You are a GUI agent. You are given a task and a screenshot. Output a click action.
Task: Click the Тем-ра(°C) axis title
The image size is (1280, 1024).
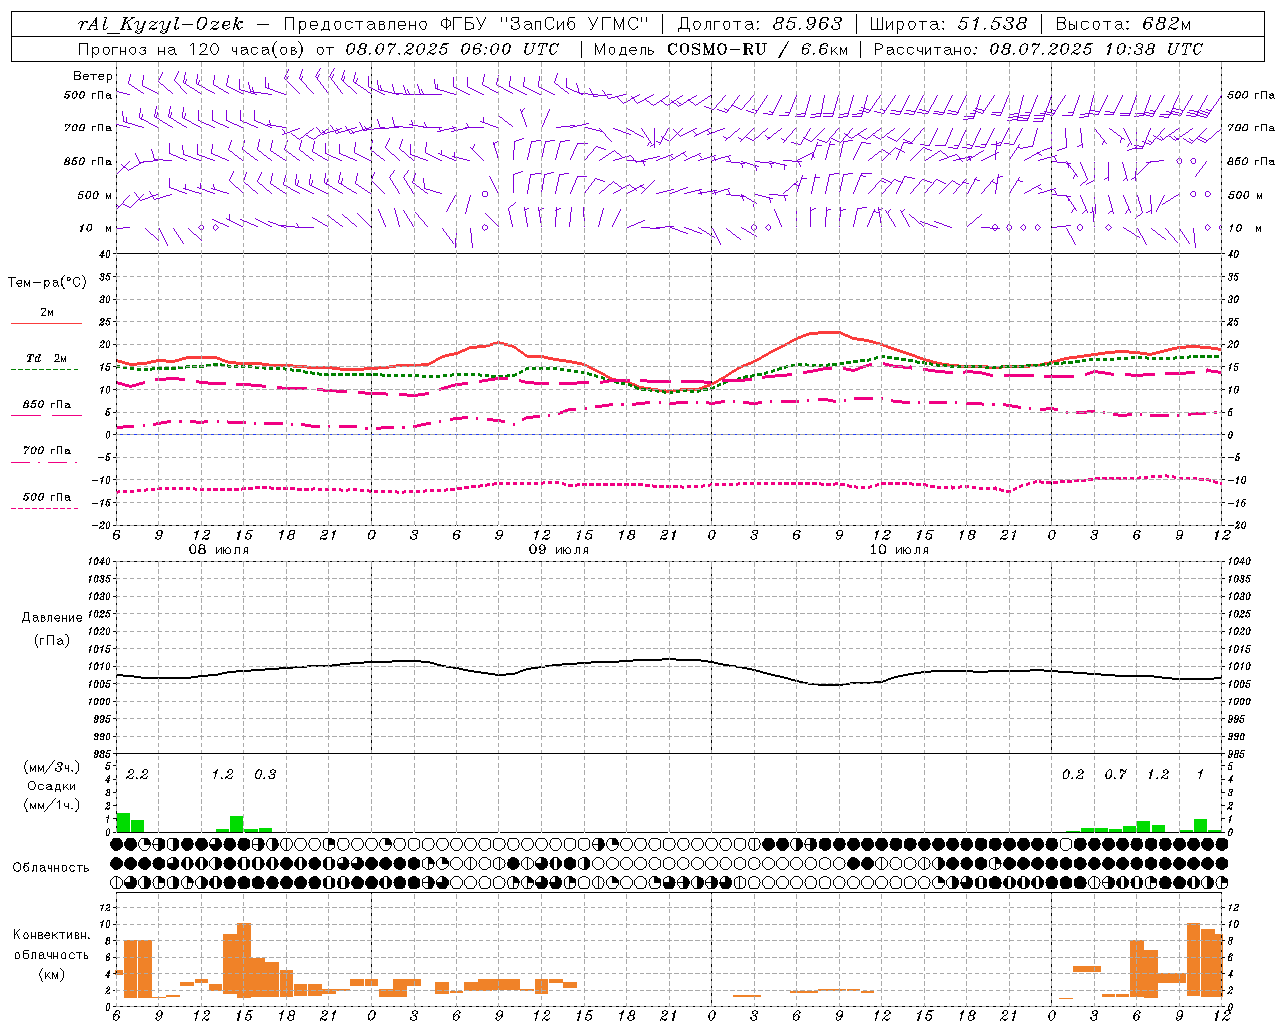[47, 283]
